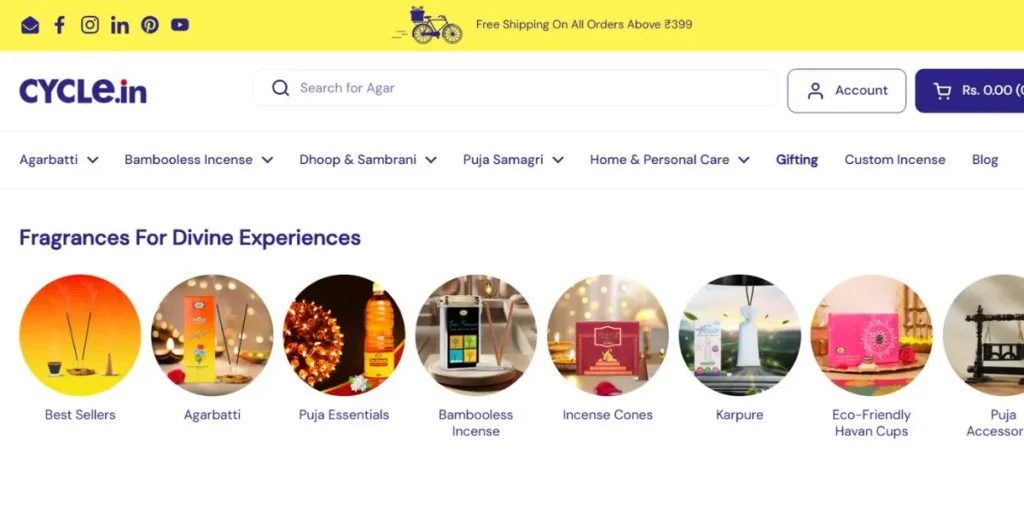Screen dimensions: 1024x512
Task: Open the shopping cart icon
Action: [942, 91]
